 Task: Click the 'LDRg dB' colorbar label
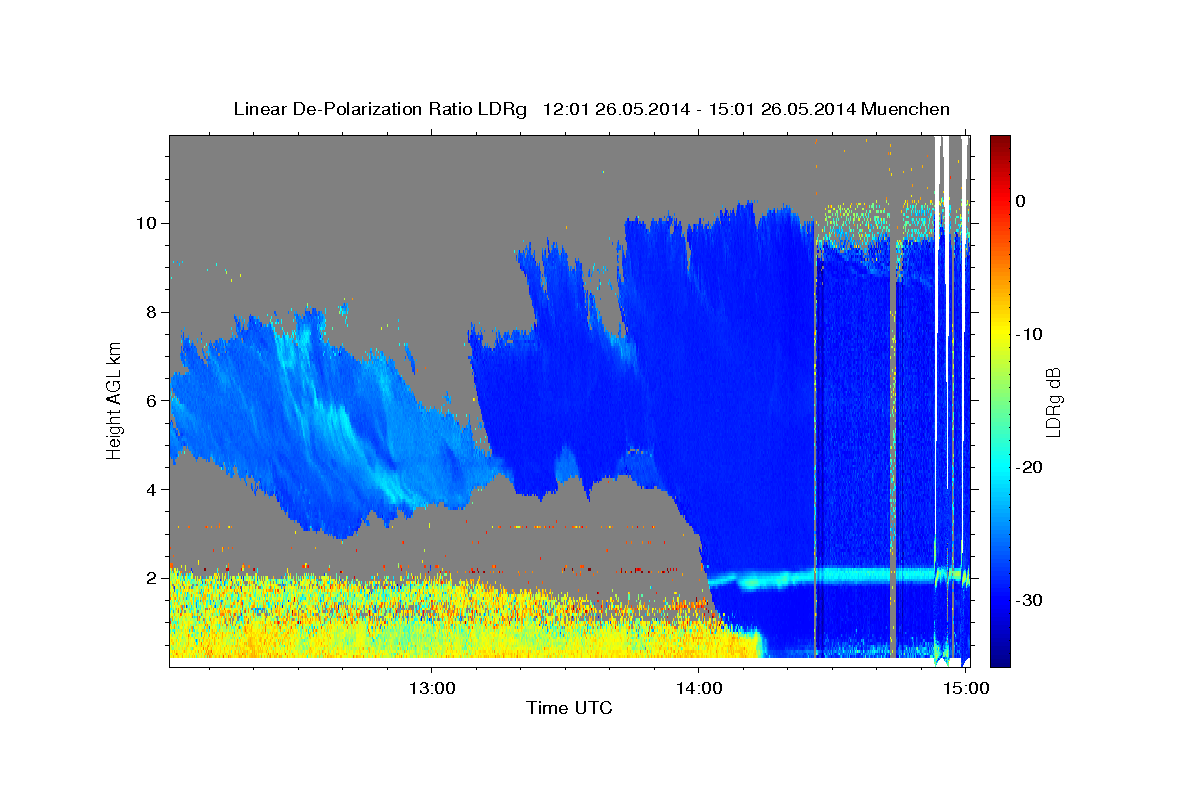click(1053, 400)
